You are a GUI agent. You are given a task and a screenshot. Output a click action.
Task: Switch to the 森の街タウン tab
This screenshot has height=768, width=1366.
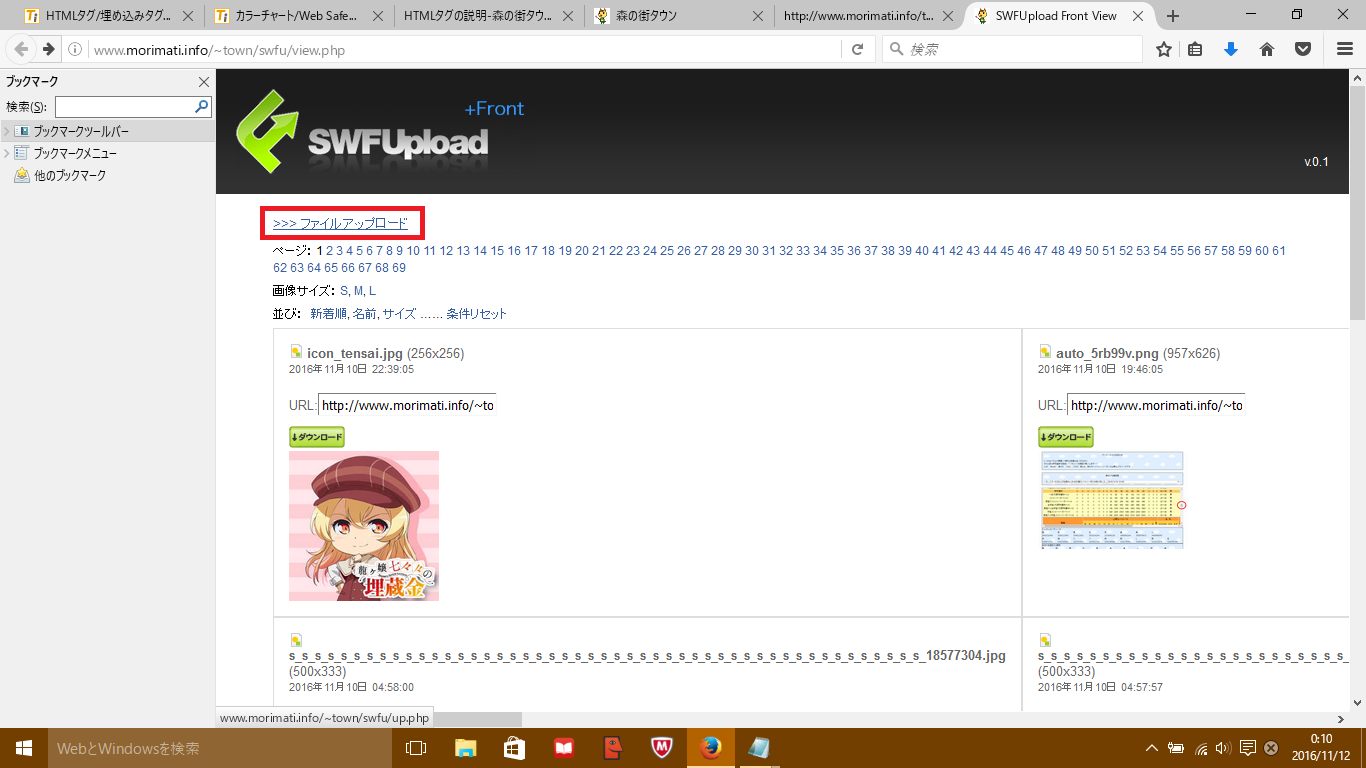678,16
